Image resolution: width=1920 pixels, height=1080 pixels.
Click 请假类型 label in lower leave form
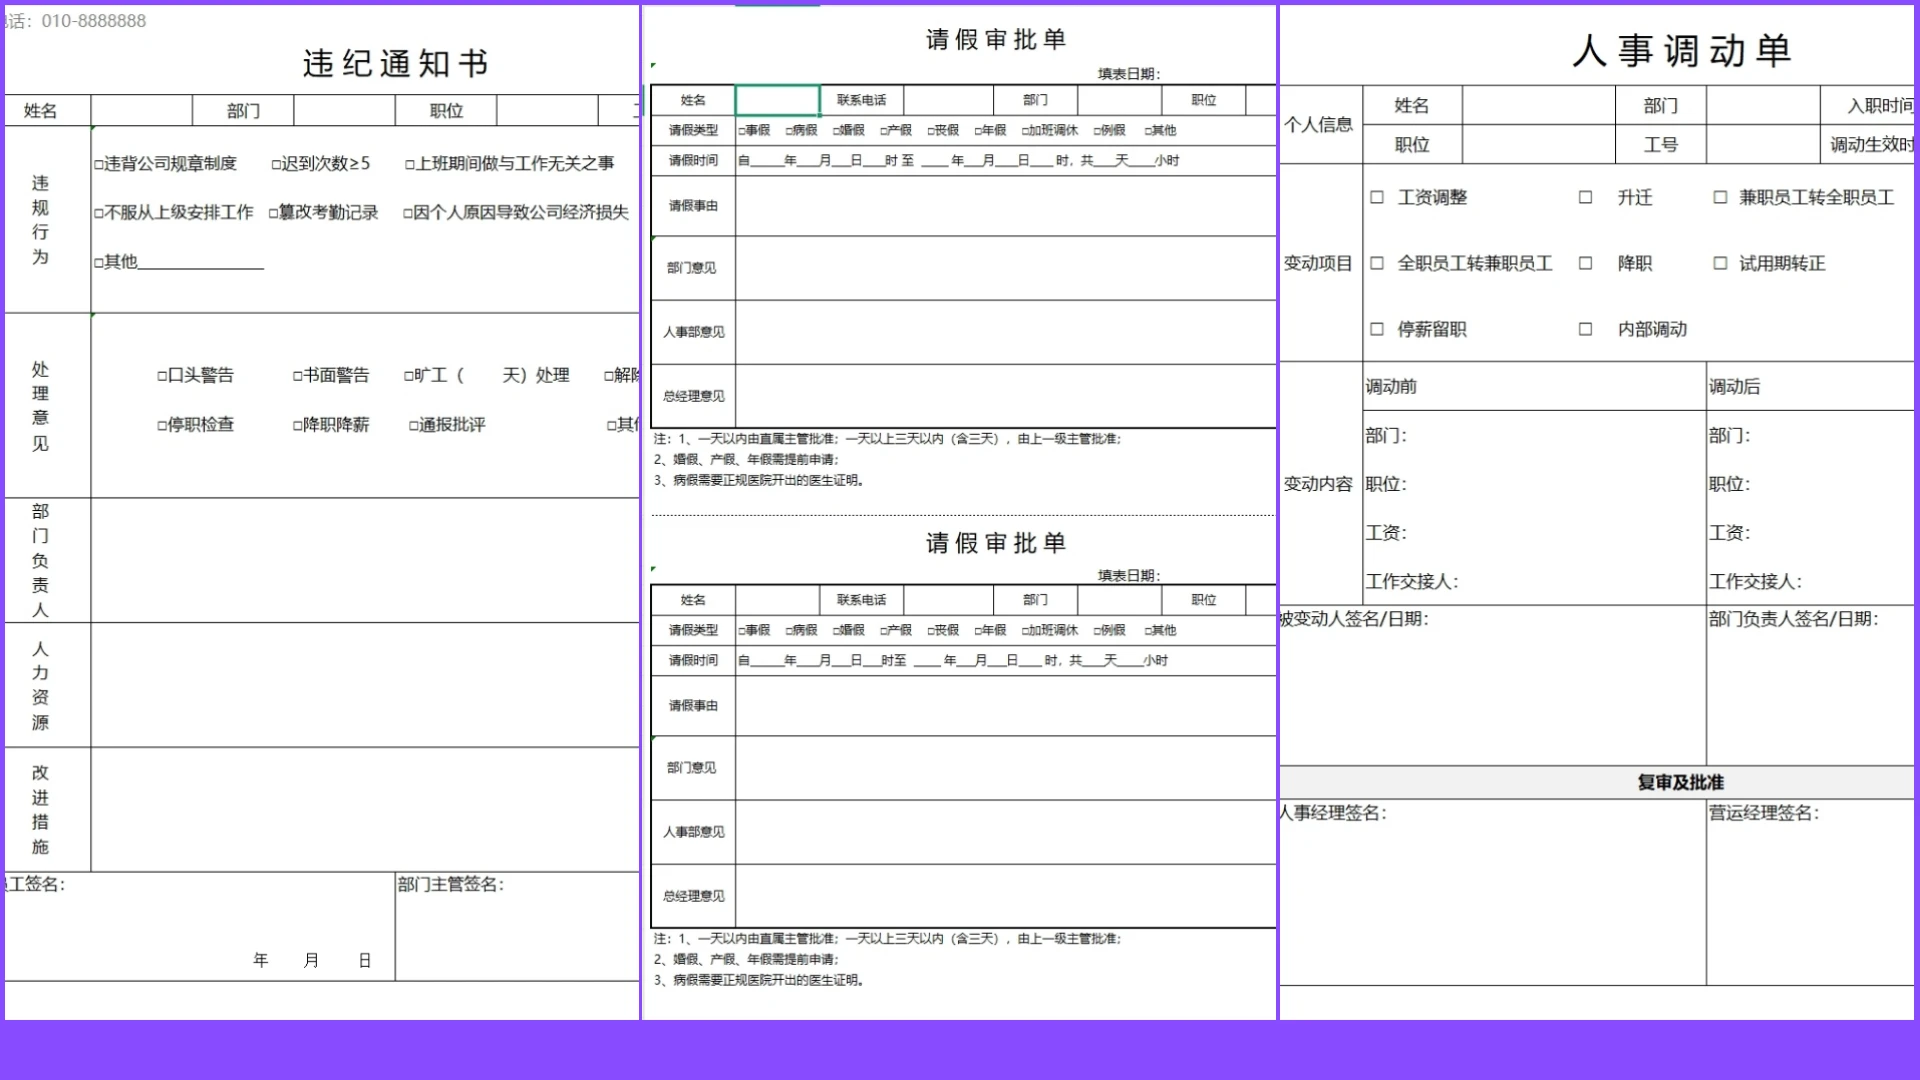click(x=693, y=630)
